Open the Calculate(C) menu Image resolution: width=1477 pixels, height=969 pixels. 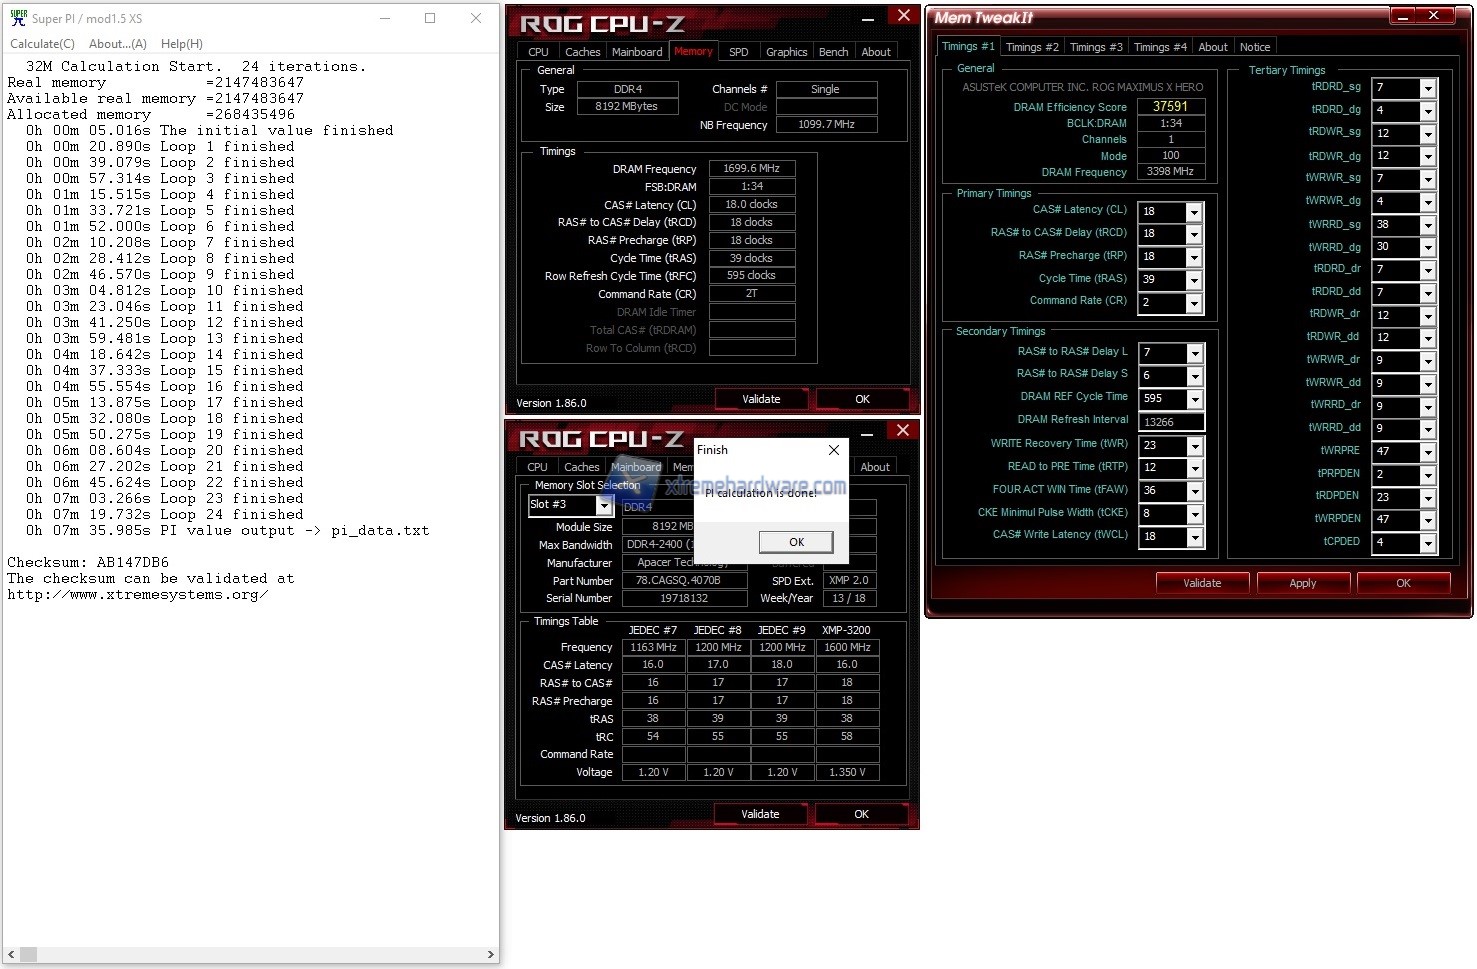pyautogui.click(x=42, y=44)
